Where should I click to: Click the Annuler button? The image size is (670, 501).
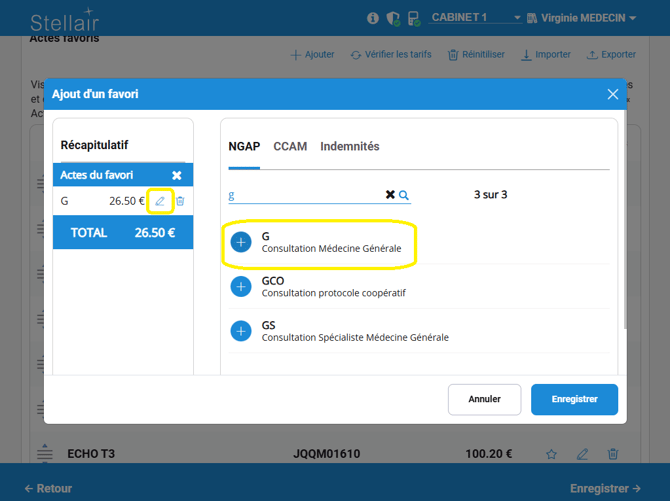pyautogui.click(x=484, y=399)
